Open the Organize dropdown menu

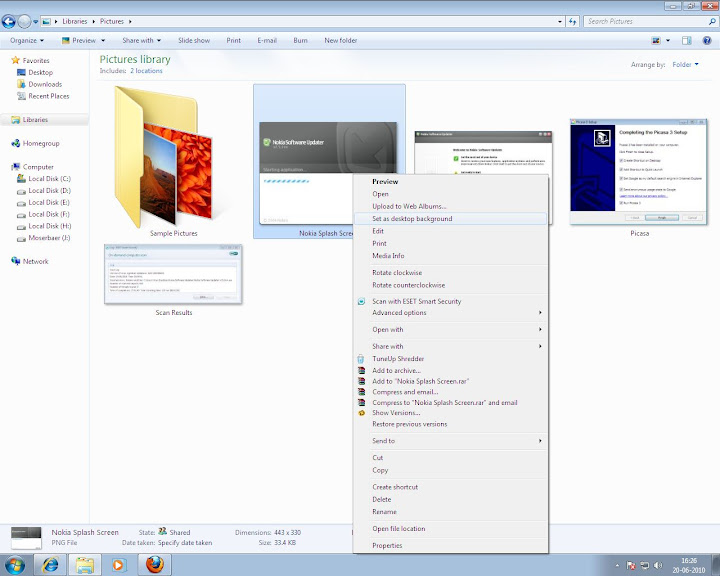click(27, 41)
